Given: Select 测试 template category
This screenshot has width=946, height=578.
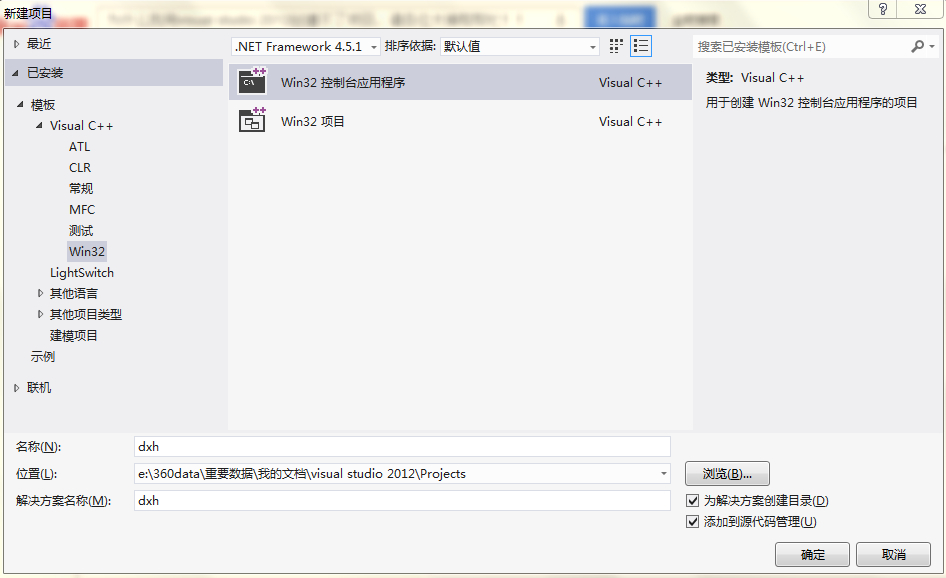Looking at the screenshot, I should pos(81,230).
